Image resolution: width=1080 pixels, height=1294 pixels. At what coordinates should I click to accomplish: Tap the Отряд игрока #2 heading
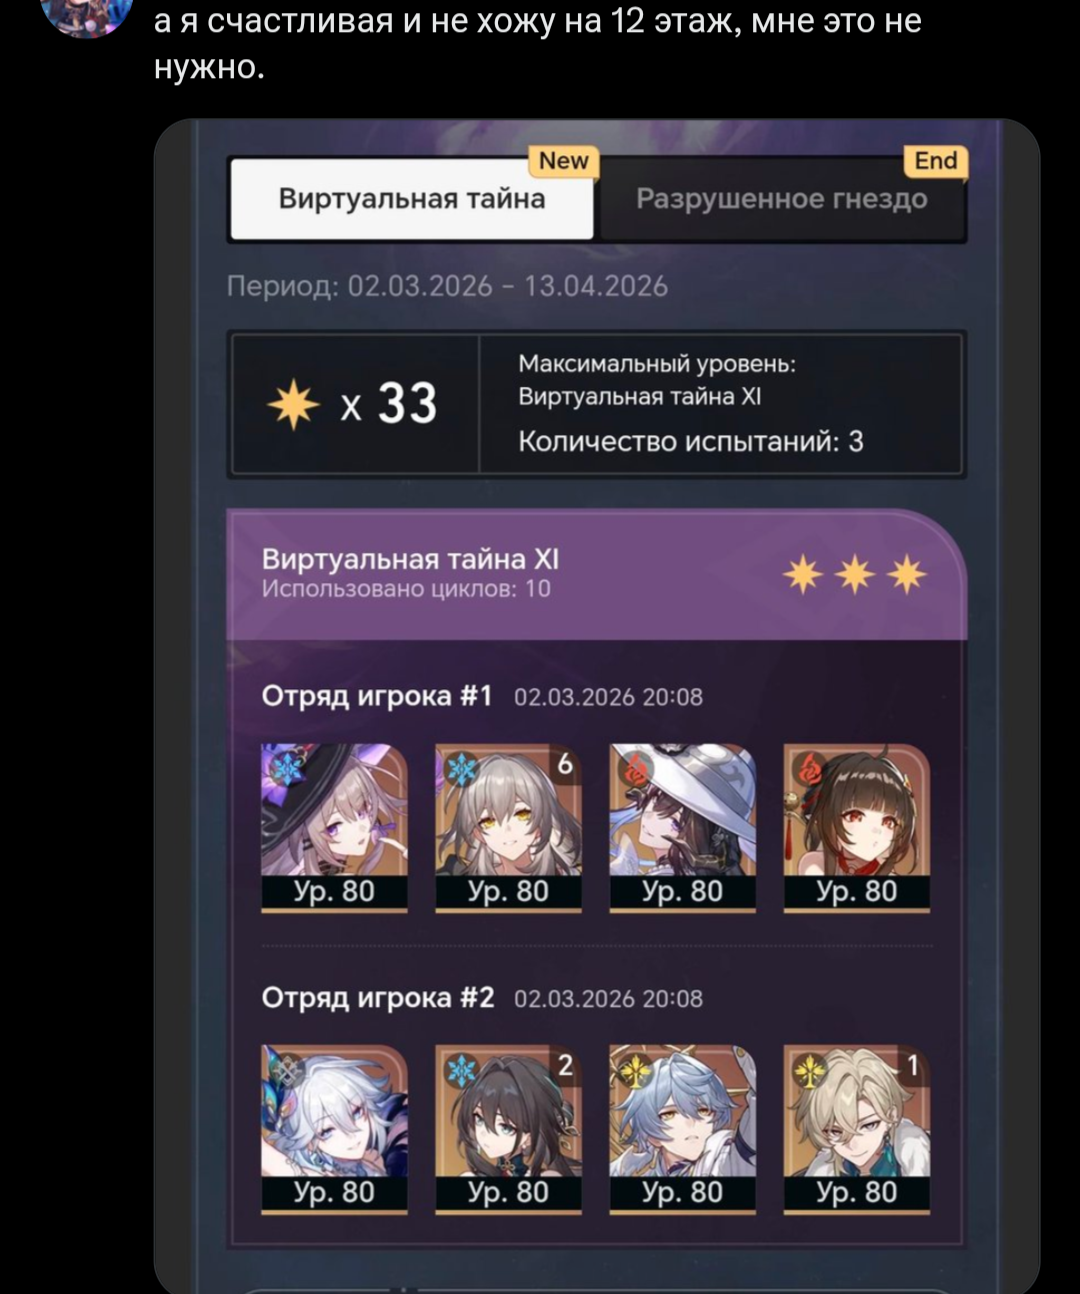tap(378, 998)
